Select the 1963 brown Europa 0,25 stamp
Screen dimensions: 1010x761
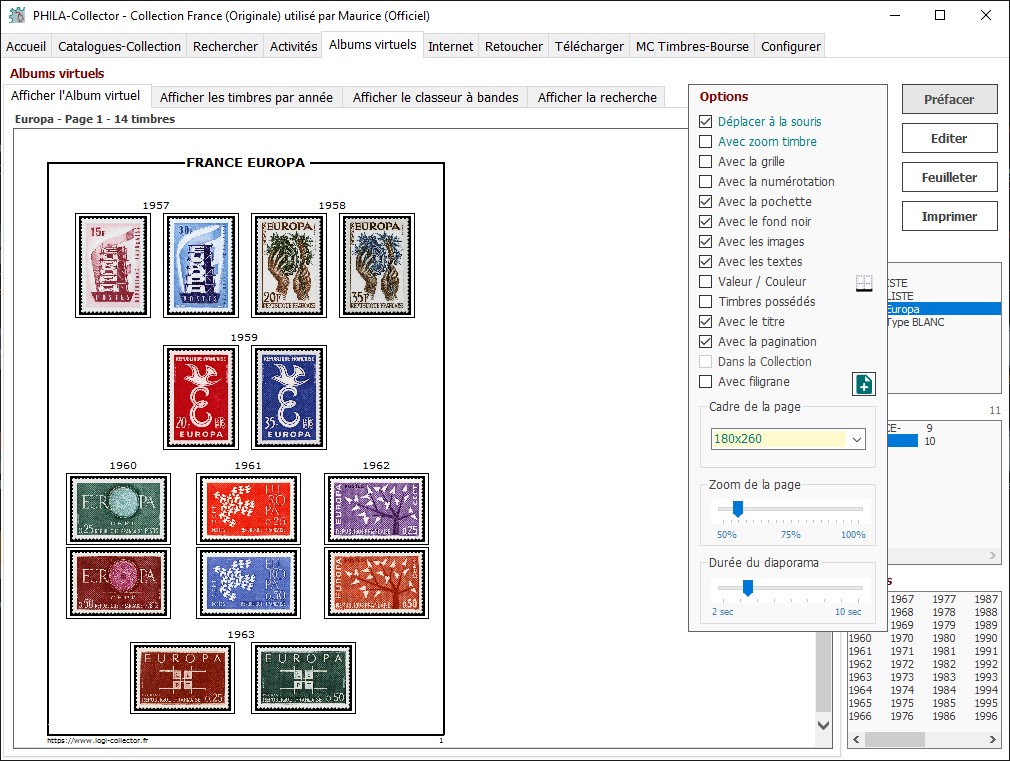click(182, 678)
